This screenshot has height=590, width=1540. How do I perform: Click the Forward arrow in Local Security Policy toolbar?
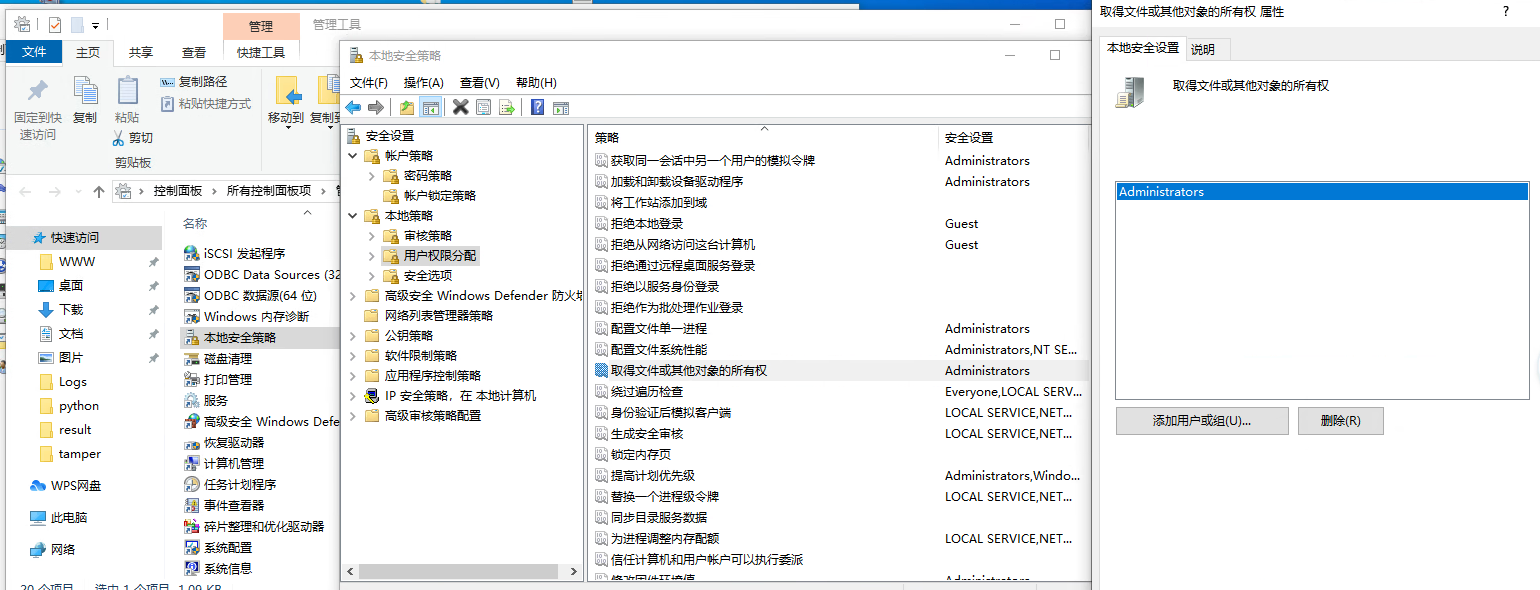tap(375, 107)
